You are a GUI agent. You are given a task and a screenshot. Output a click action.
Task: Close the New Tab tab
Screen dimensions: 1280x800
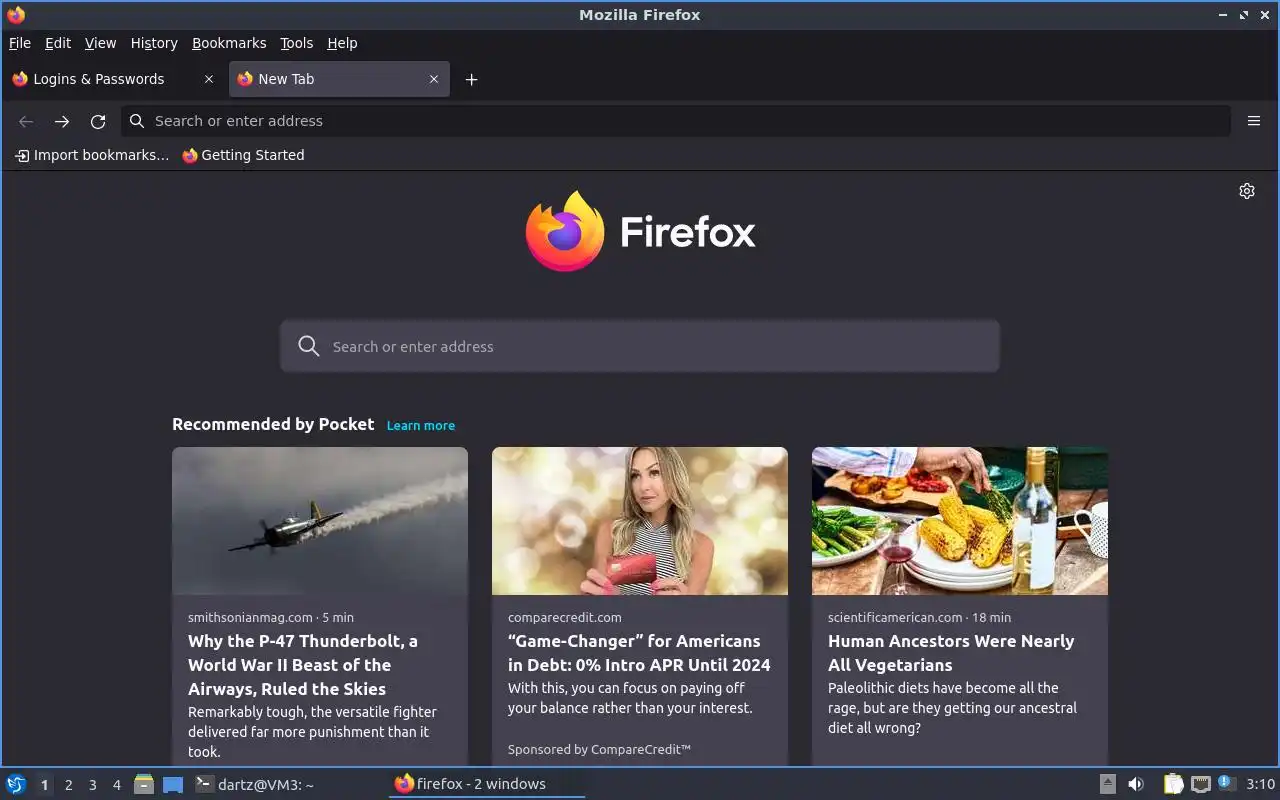pyautogui.click(x=433, y=79)
